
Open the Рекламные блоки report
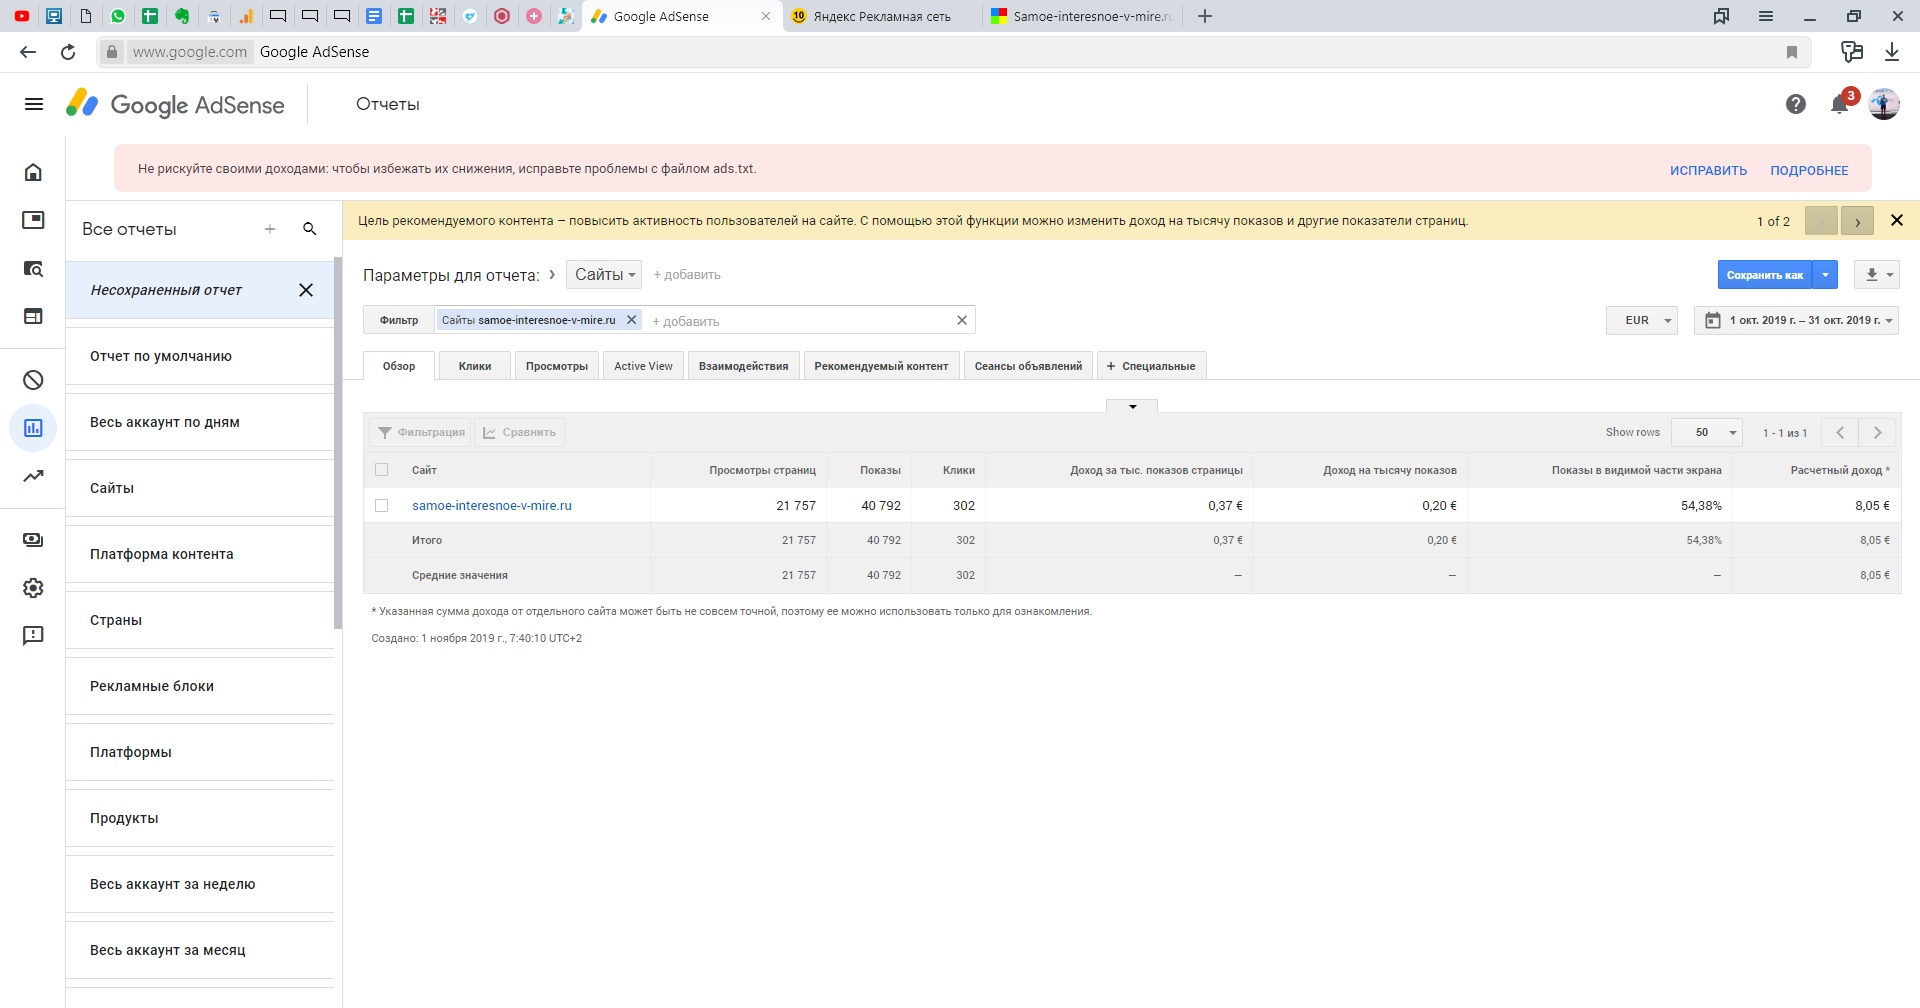coord(200,686)
